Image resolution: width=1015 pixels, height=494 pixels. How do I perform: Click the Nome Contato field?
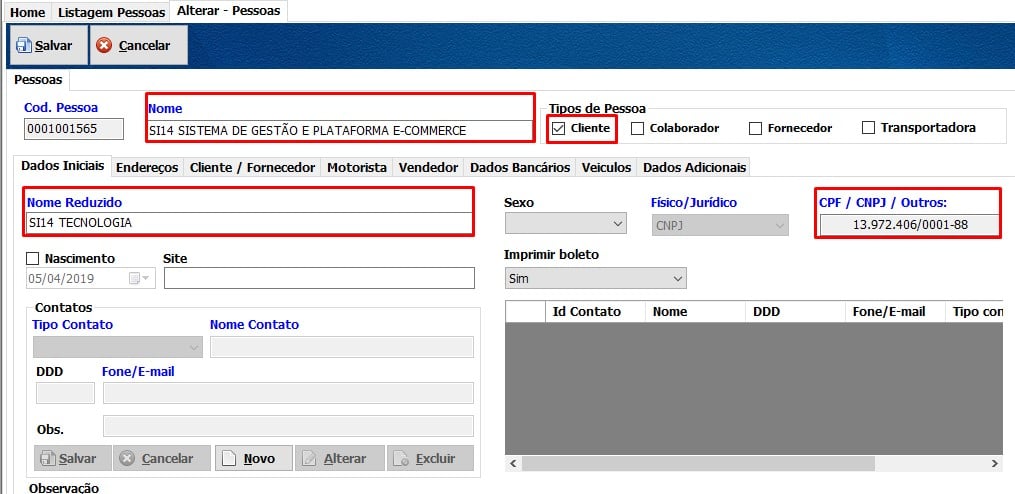point(342,347)
